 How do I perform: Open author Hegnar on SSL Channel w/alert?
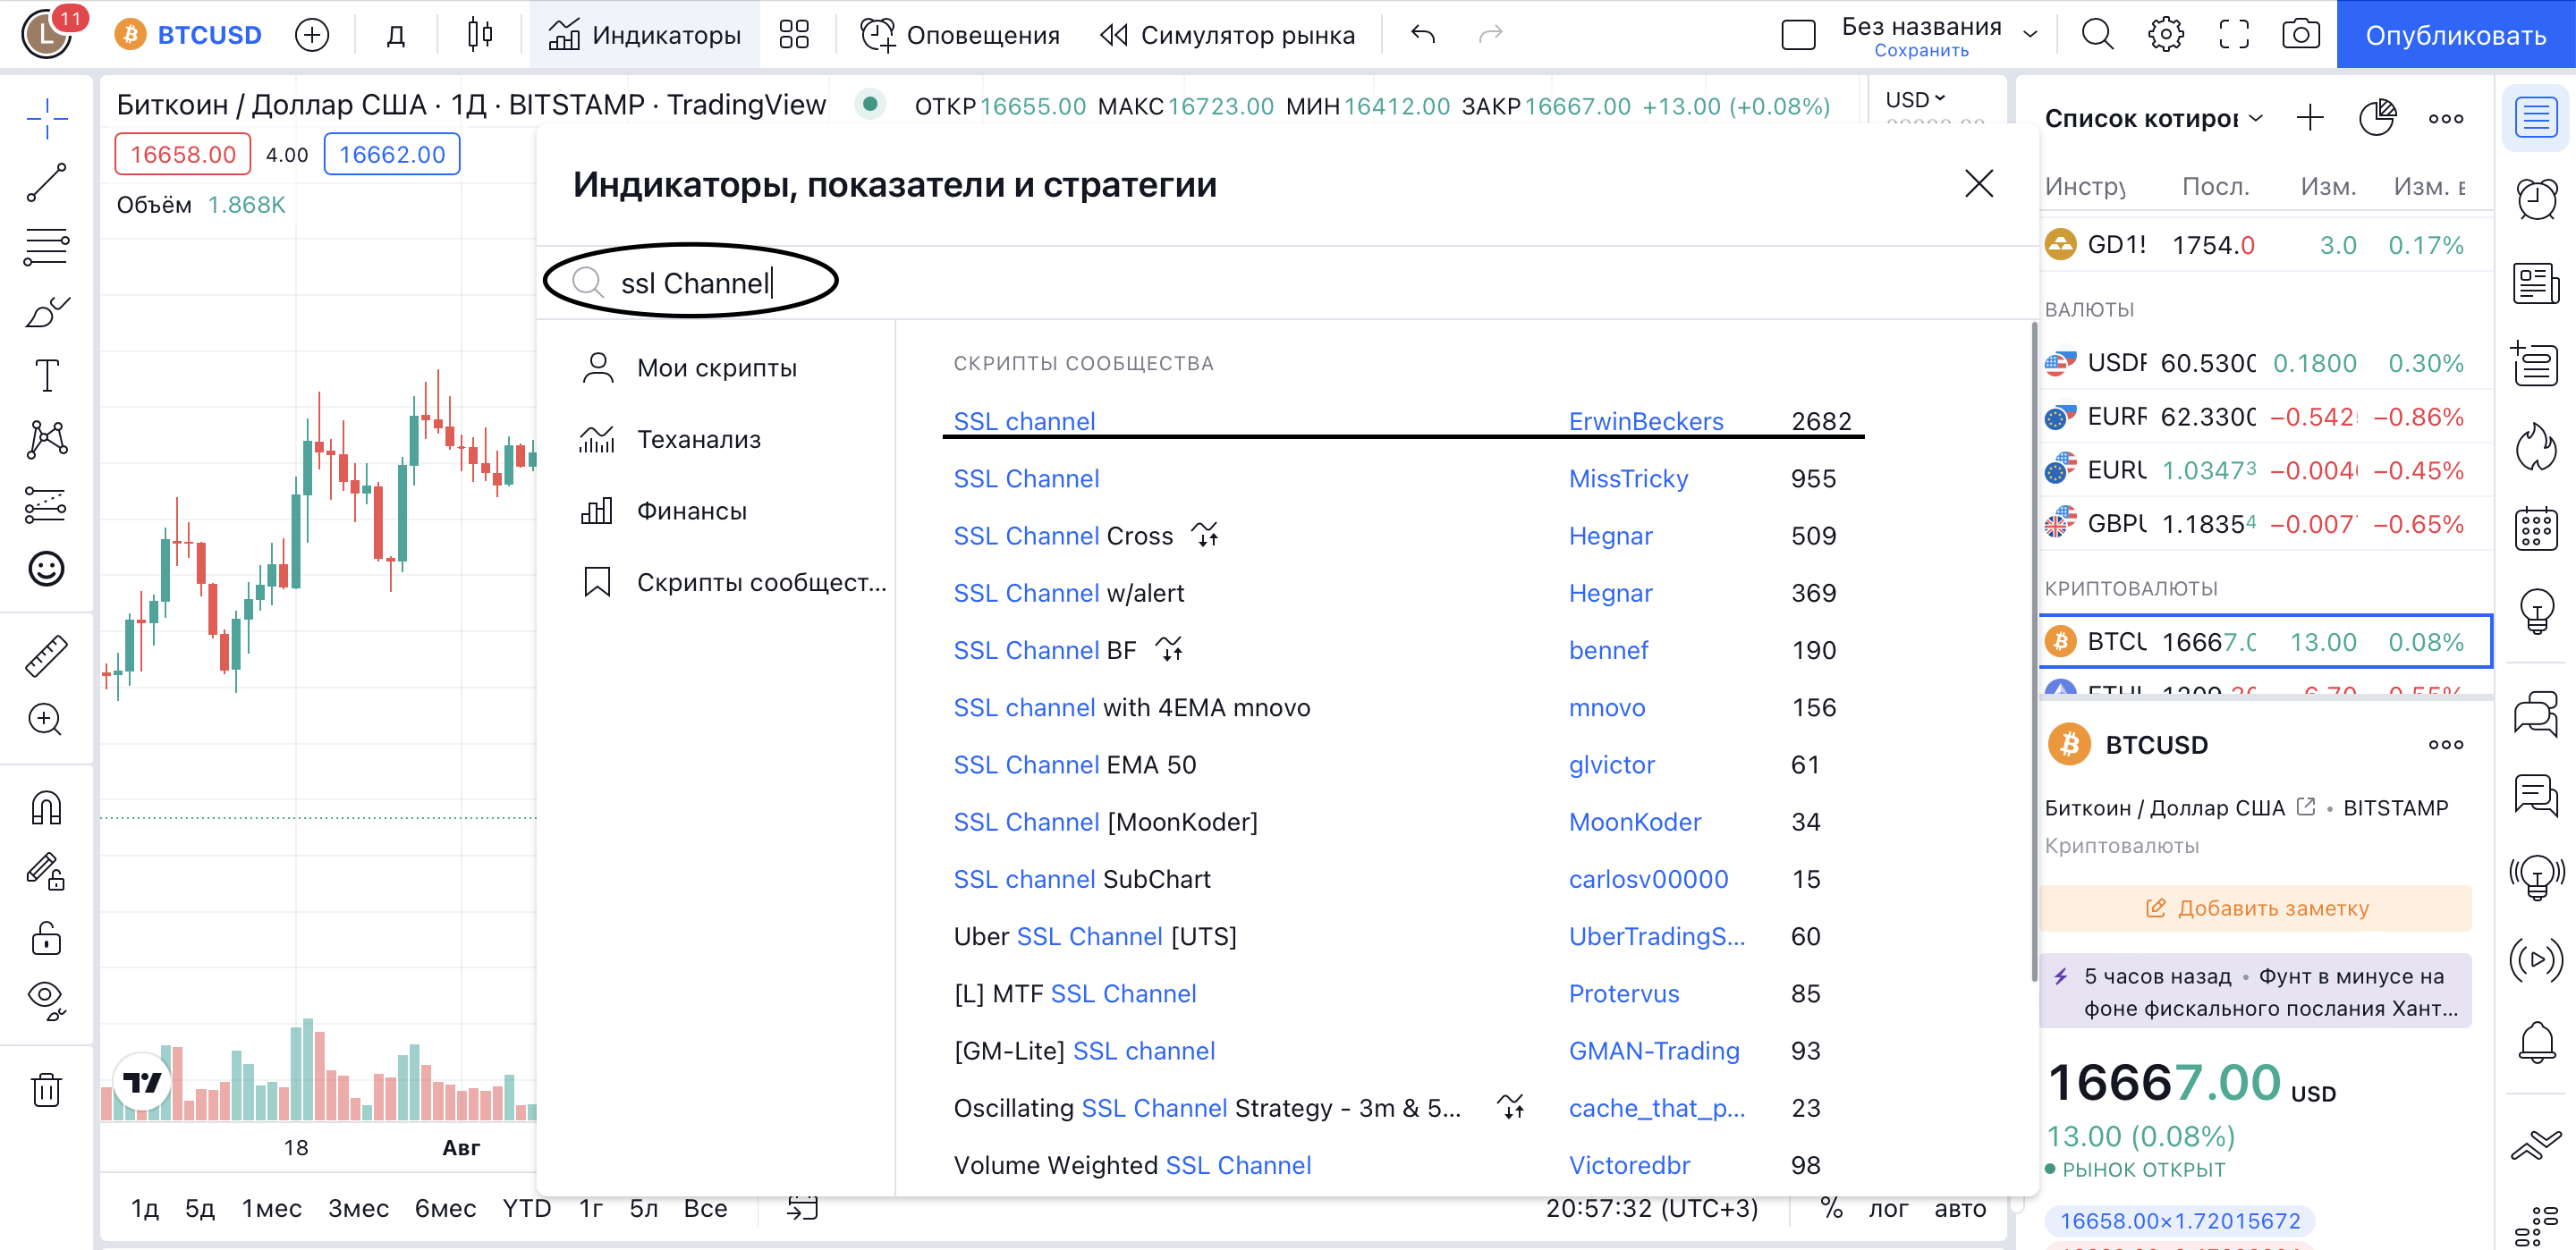[x=1610, y=592]
